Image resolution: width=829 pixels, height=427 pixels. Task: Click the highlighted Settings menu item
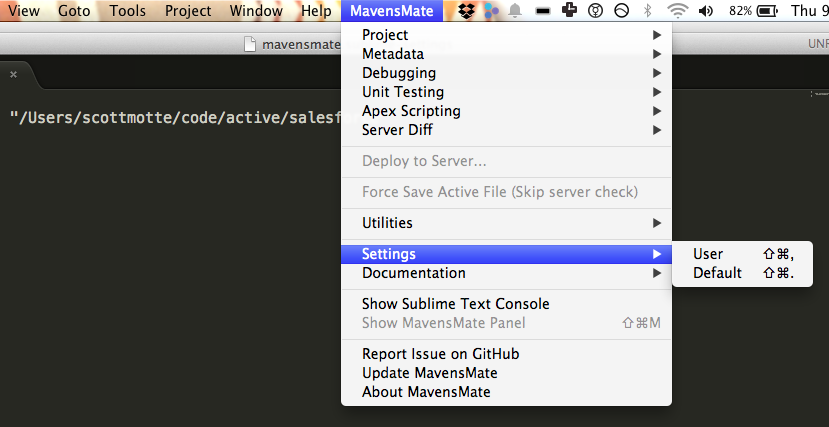click(506, 254)
